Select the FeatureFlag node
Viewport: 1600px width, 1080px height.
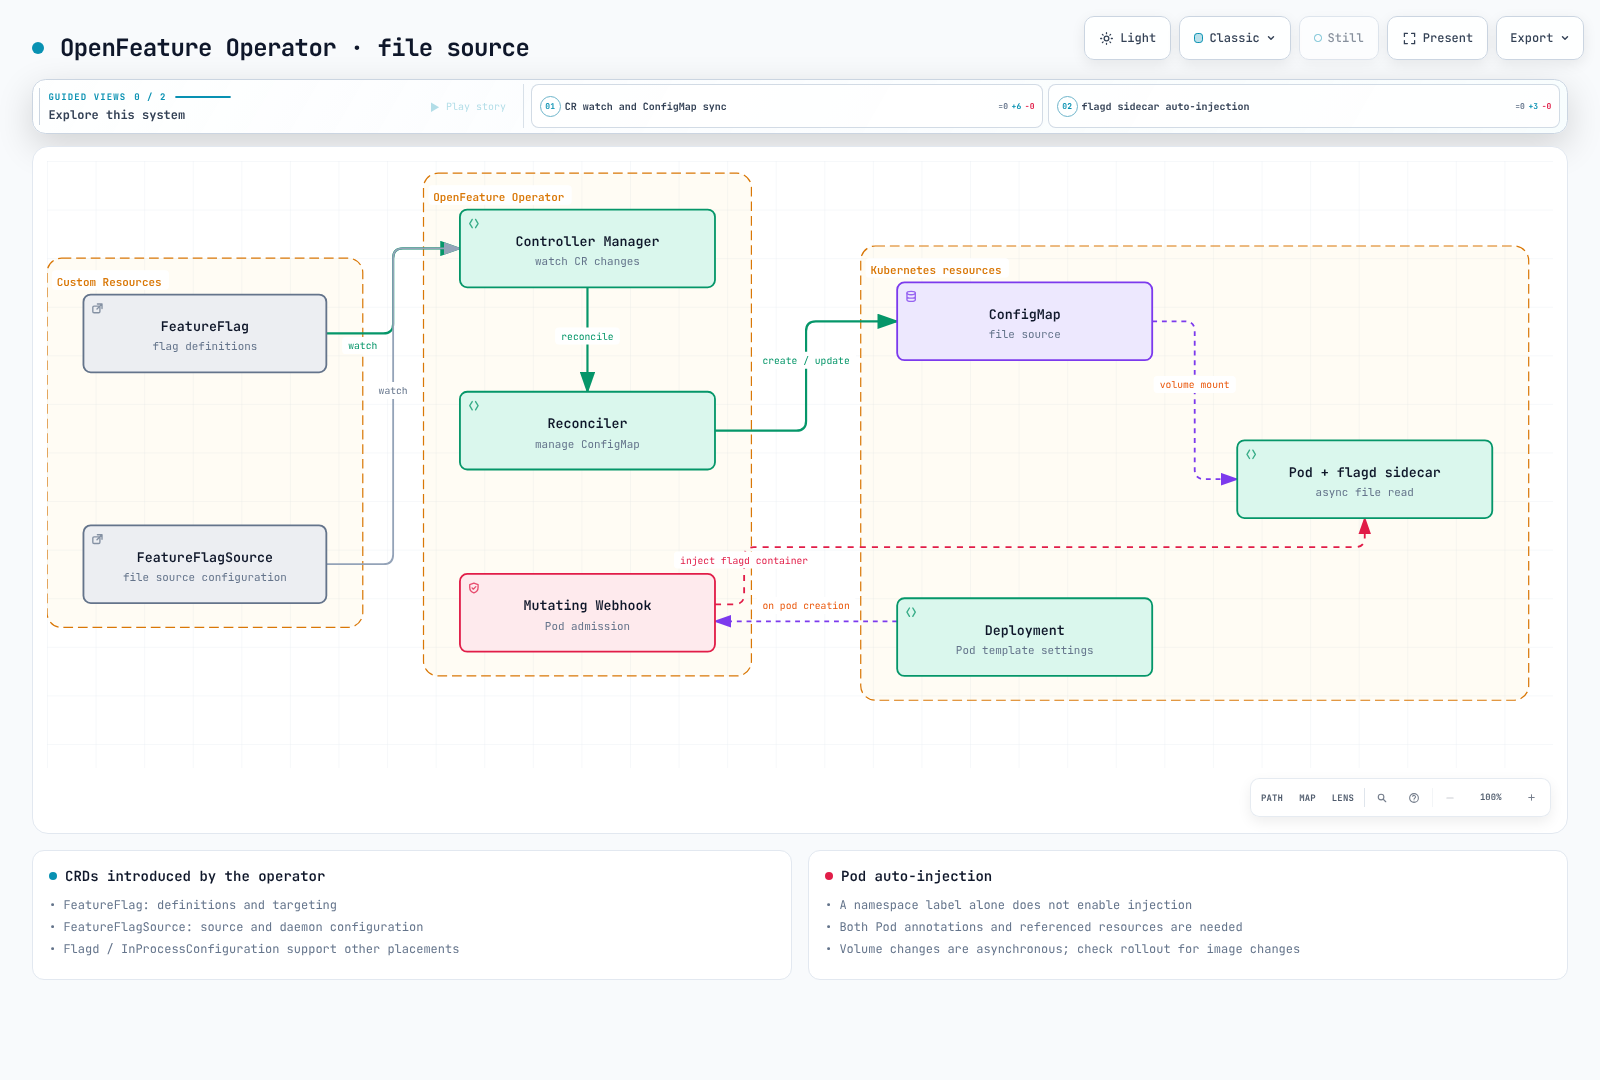[x=205, y=334]
